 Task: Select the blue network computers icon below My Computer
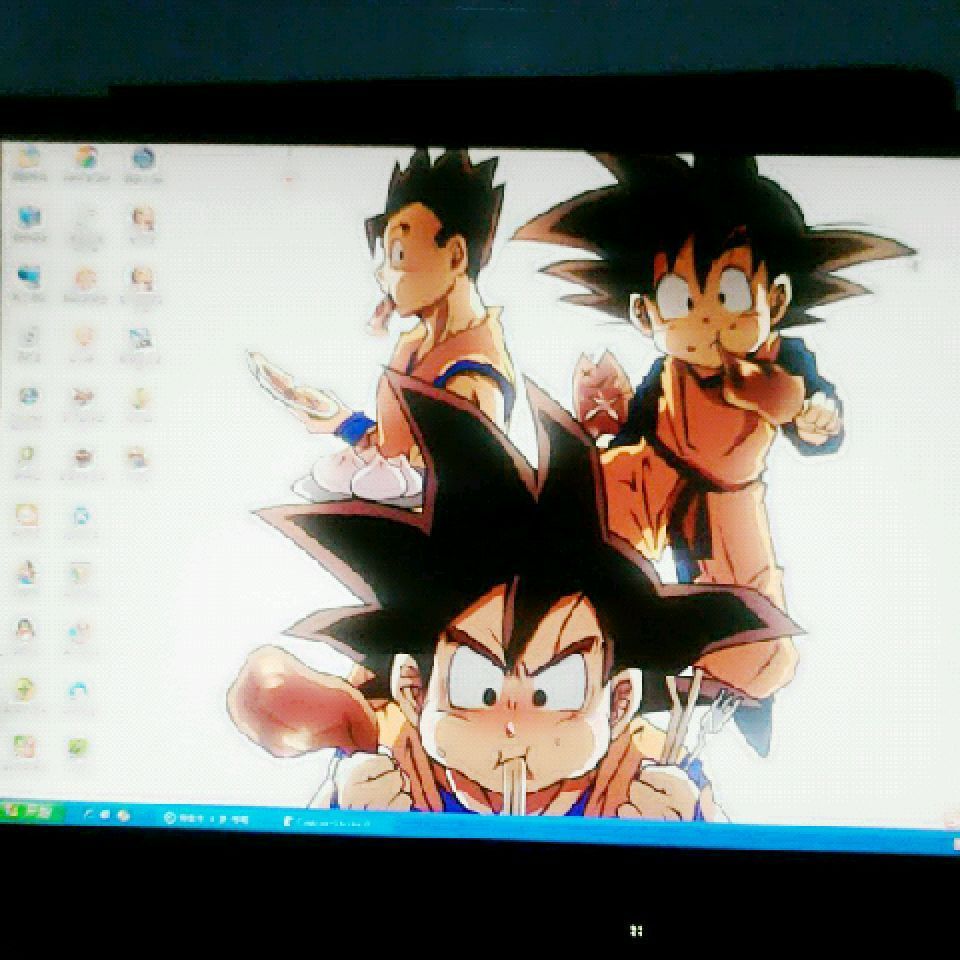(29, 277)
